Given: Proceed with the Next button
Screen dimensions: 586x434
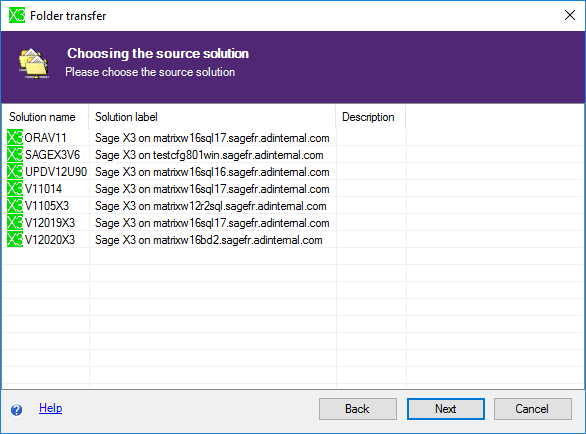Looking at the screenshot, I should pyautogui.click(x=445, y=409).
